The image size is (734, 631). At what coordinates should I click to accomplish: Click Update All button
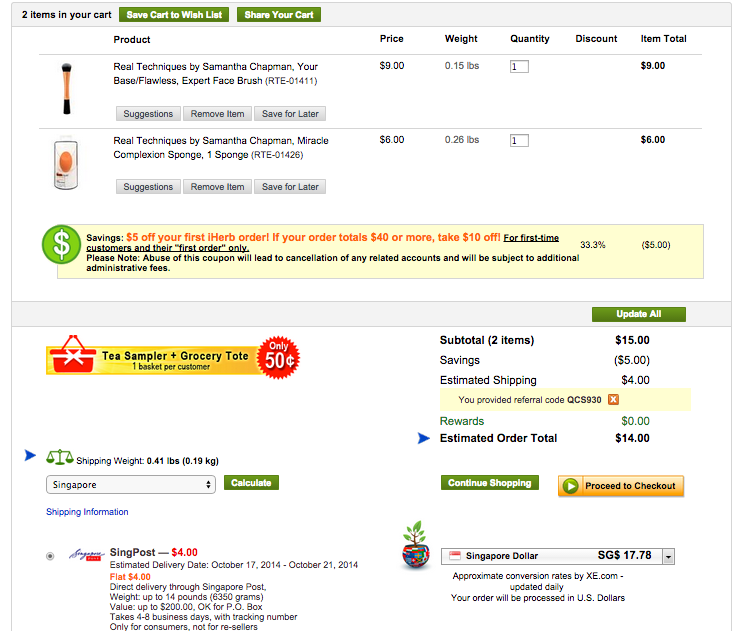pos(639,314)
